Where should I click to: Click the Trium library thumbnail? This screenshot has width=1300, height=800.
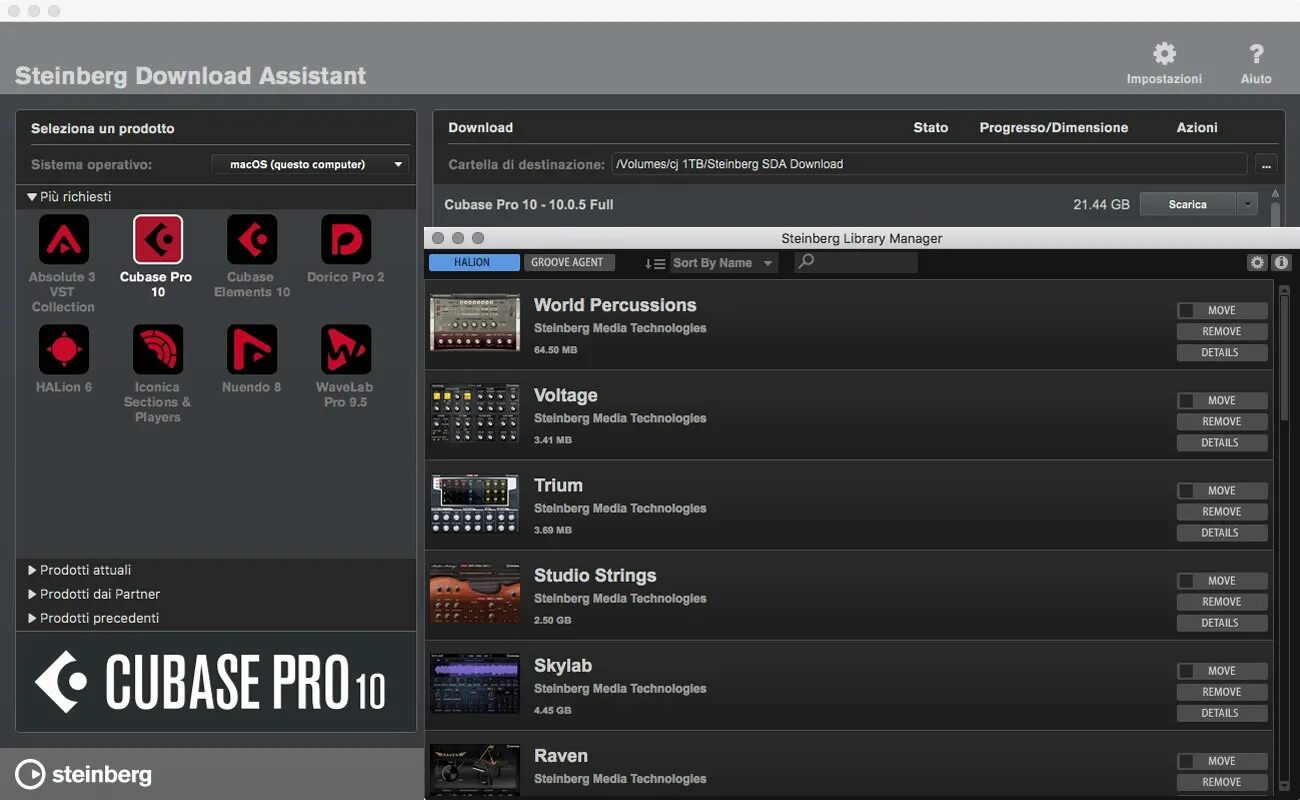point(475,503)
